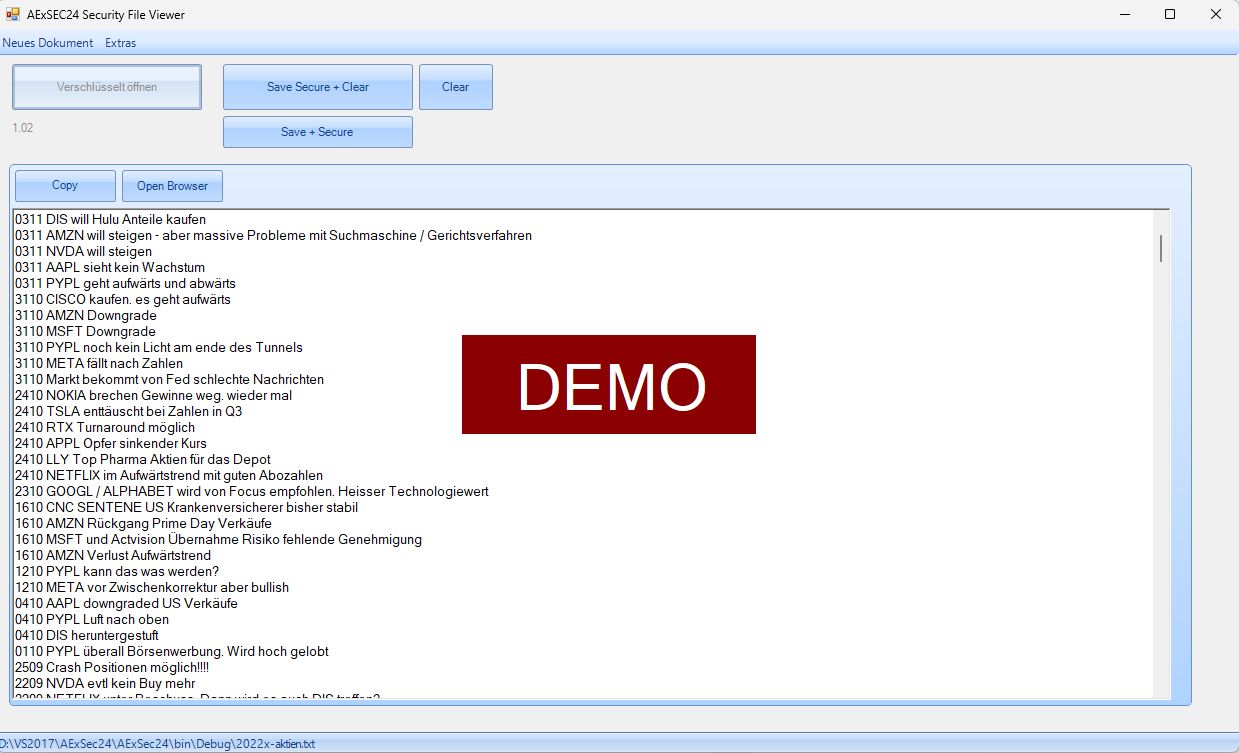This screenshot has height=753, width=1239.
Task: Open the Extras menu
Action: [120, 43]
